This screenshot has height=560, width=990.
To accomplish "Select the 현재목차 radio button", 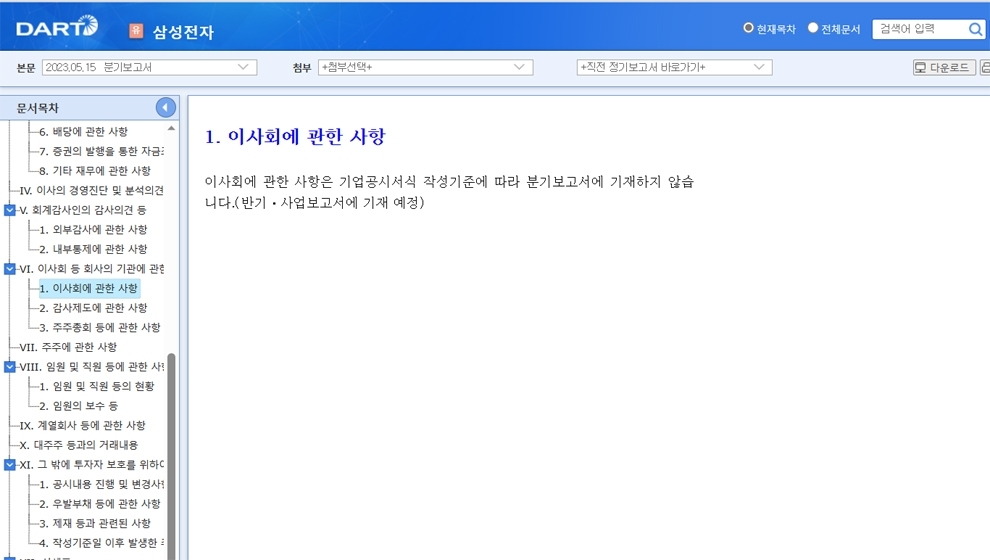I will pos(748,29).
